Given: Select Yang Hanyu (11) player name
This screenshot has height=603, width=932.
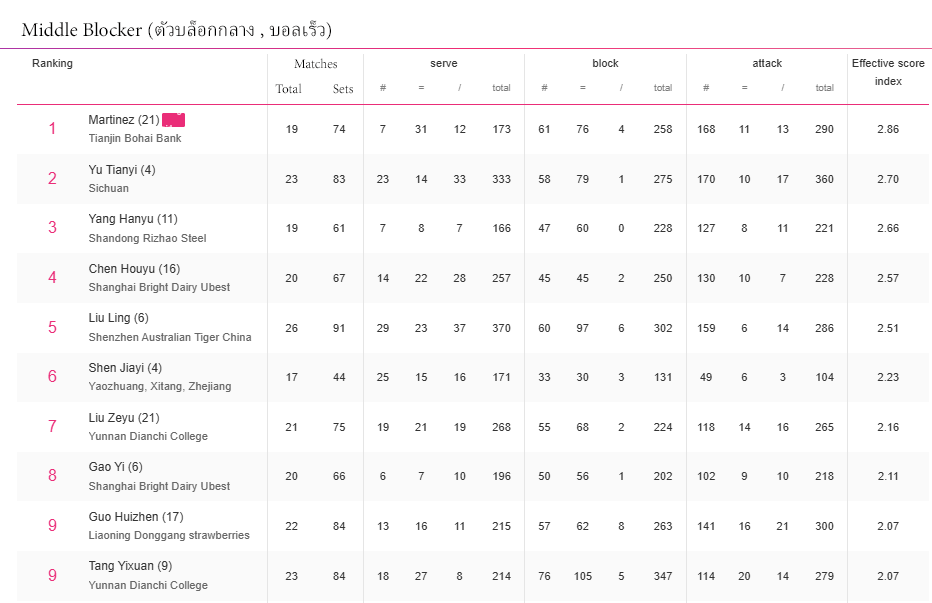Looking at the screenshot, I should pyautogui.click(x=132, y=219).
